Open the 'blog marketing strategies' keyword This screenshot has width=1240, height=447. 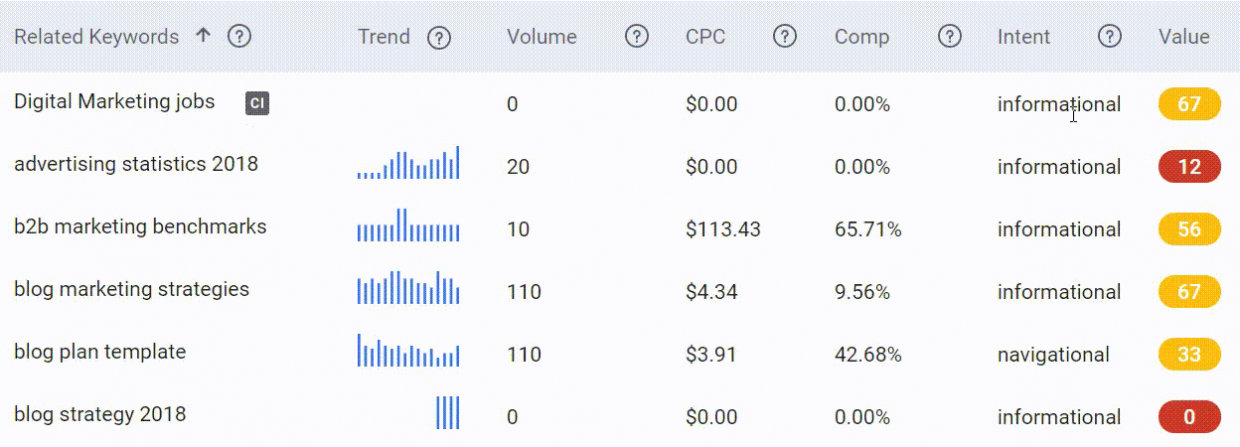tap(132, 290)
